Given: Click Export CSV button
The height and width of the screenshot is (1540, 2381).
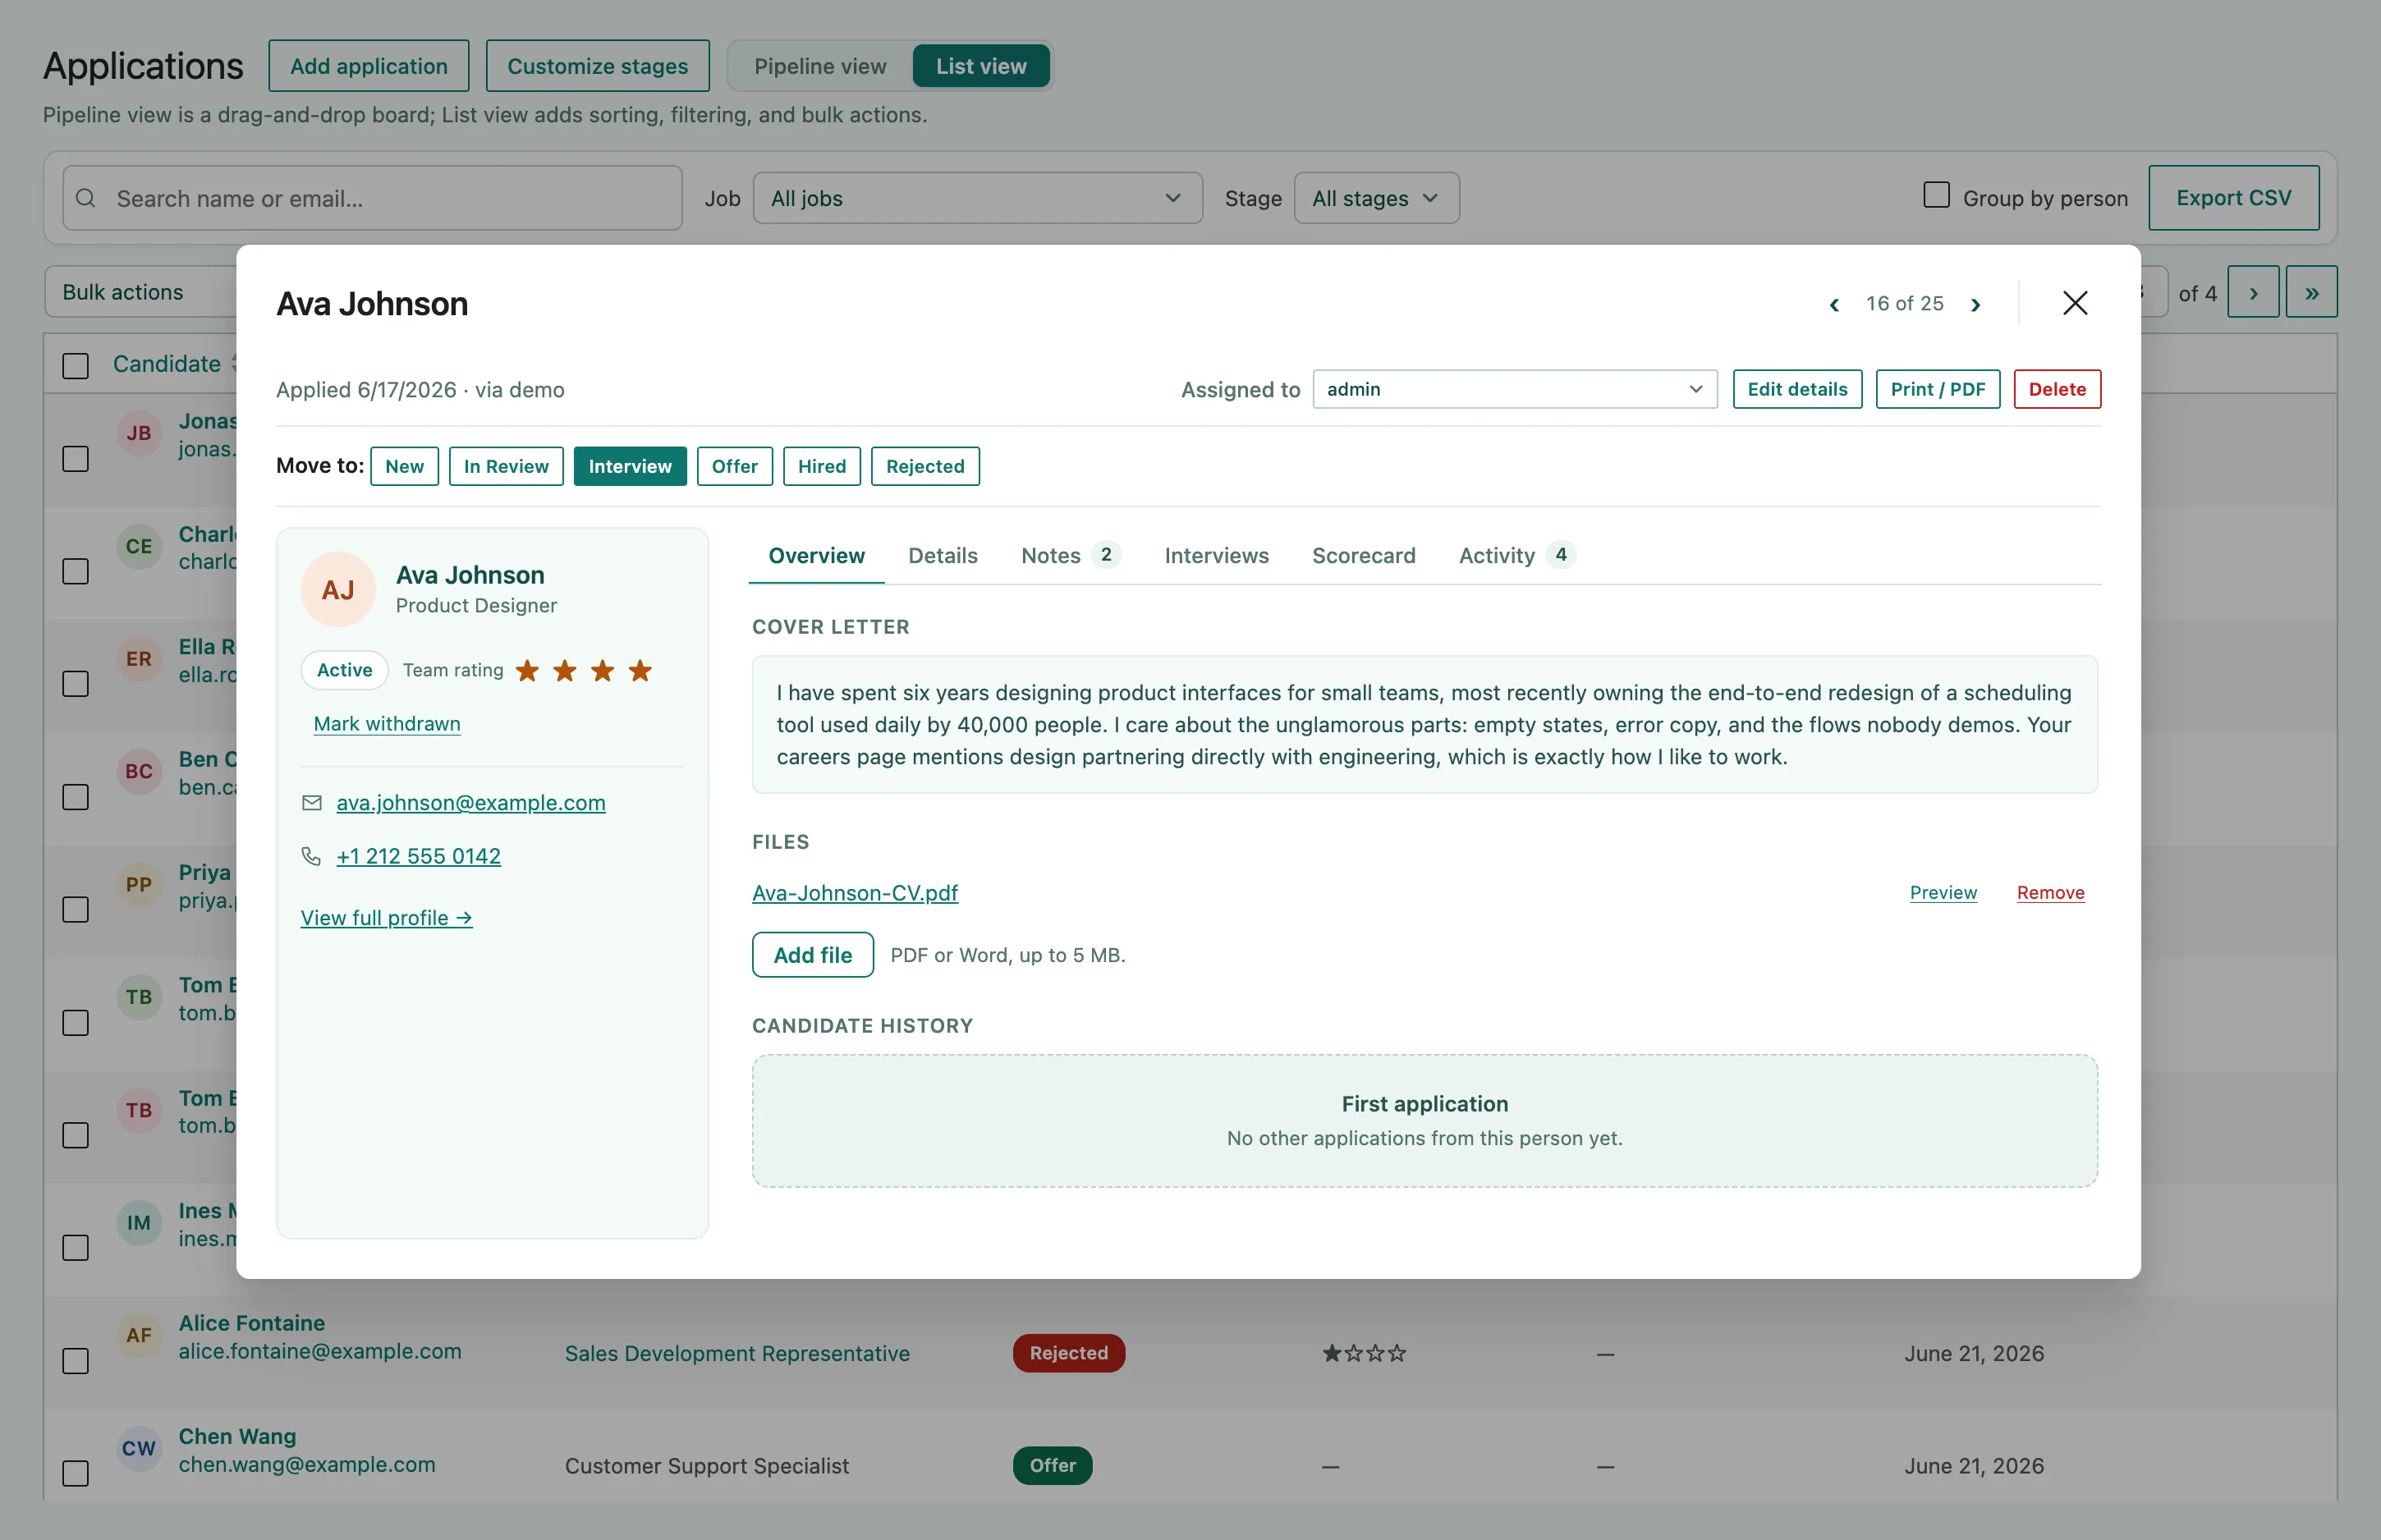Looking at the screenshot, I should [2233, 198].
